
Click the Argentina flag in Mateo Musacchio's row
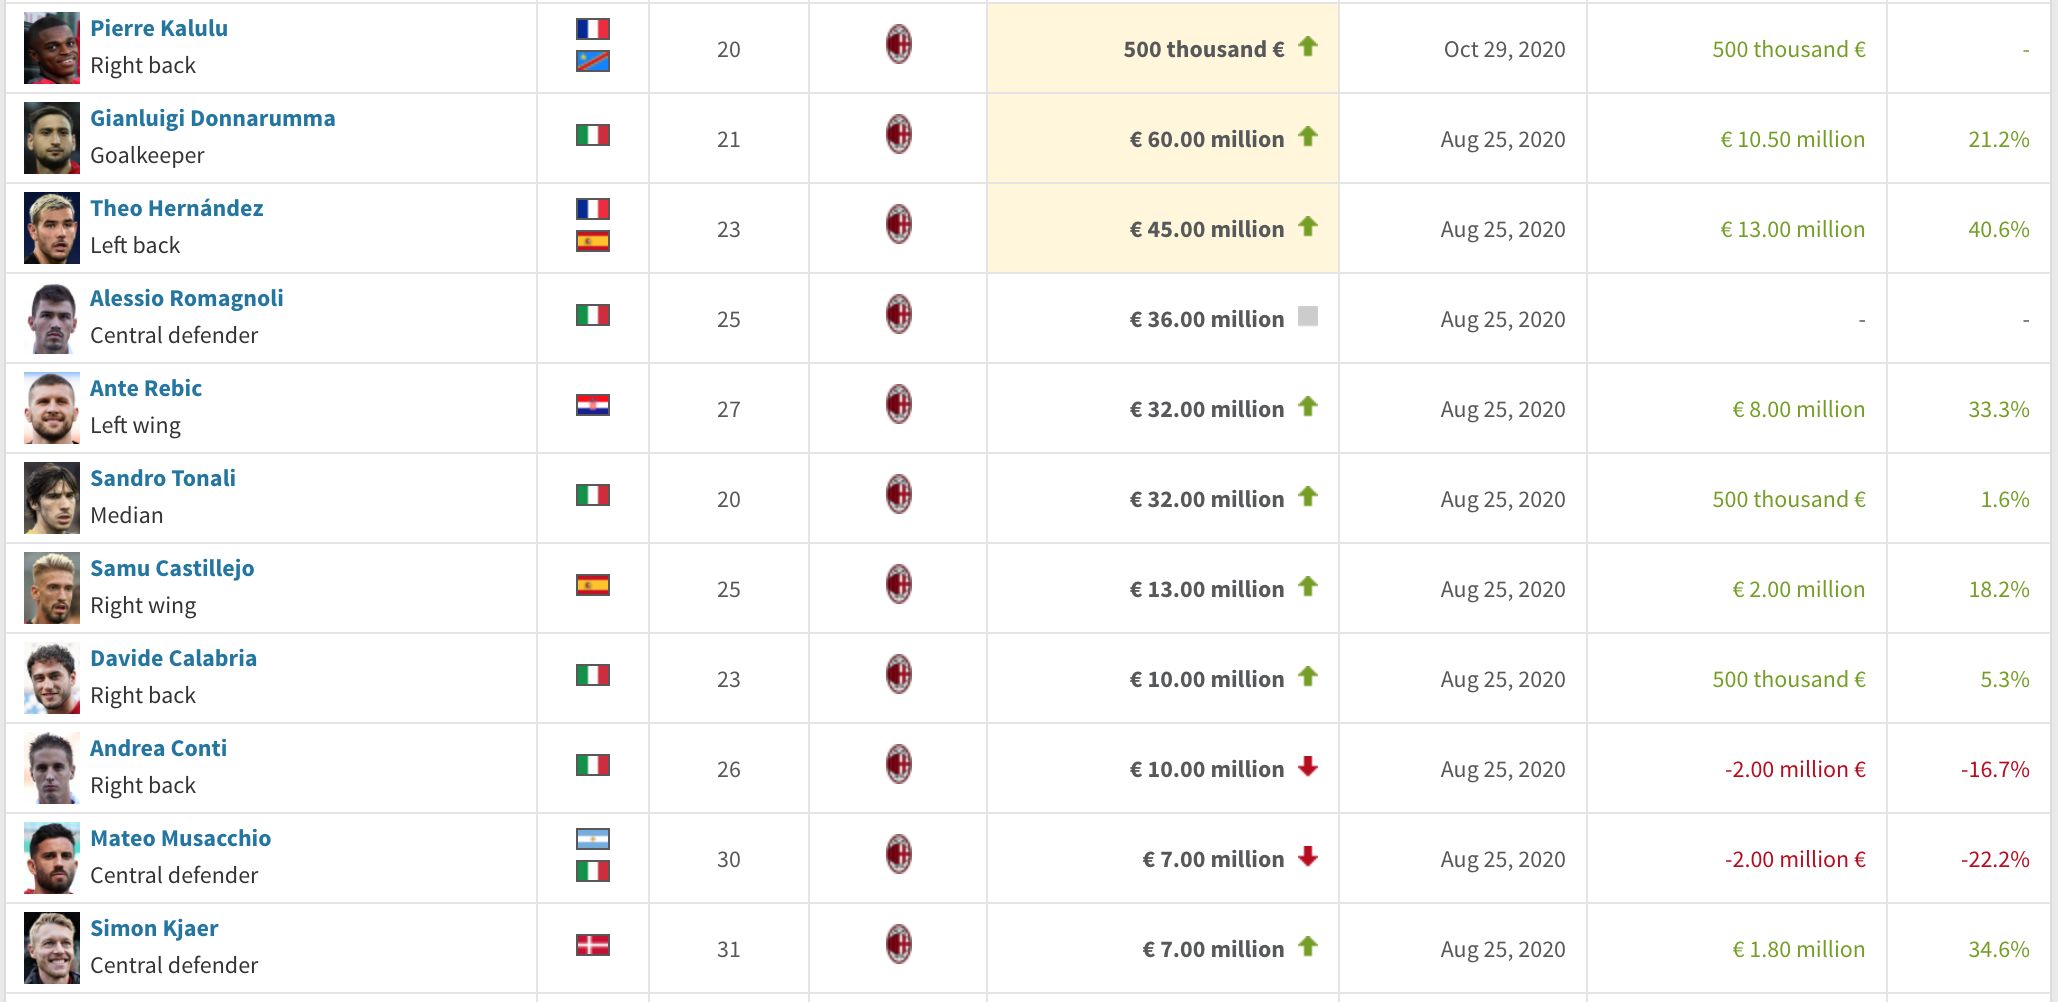(x=593, y=839)
